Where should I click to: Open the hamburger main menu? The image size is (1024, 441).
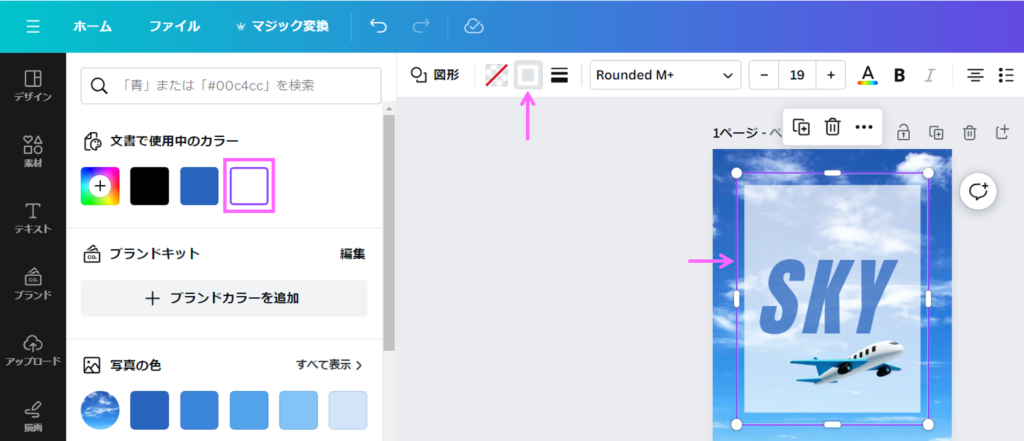pyautogui.click(x=33, y=26)
